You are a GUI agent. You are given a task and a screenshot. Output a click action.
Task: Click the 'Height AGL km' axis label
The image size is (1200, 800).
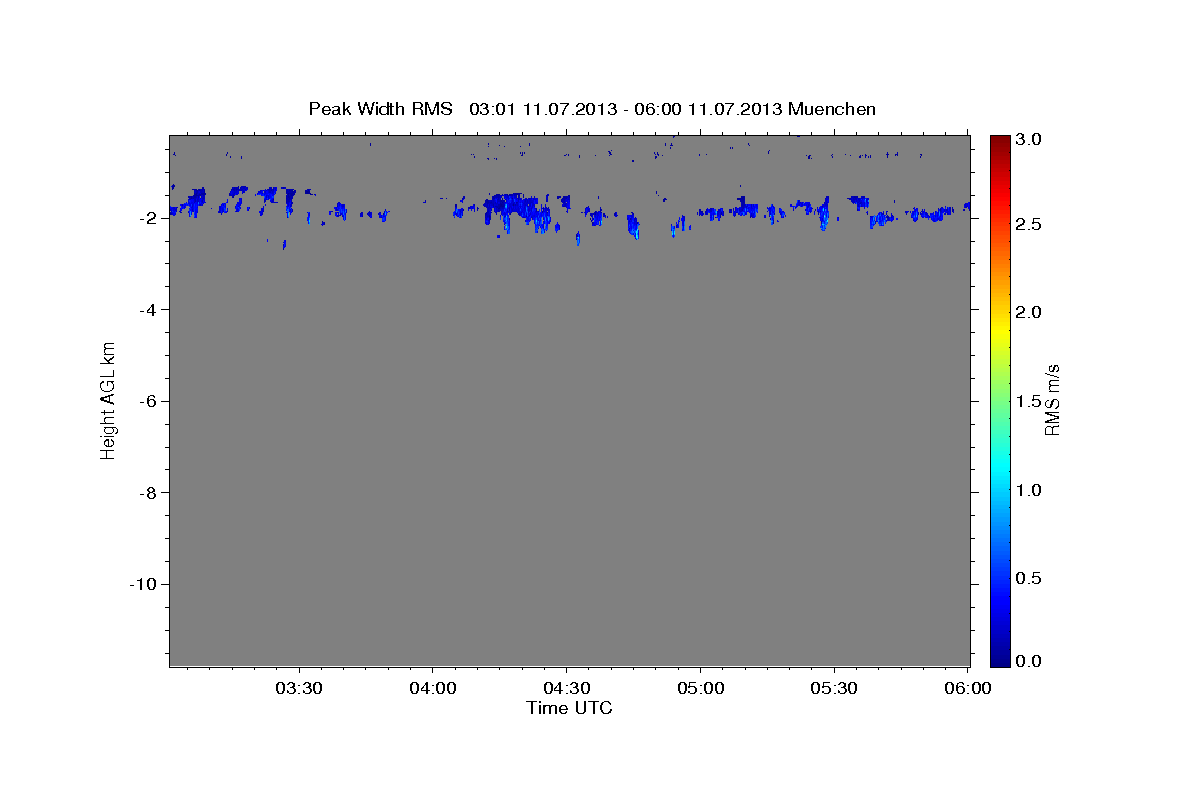(x=108, y=400)
